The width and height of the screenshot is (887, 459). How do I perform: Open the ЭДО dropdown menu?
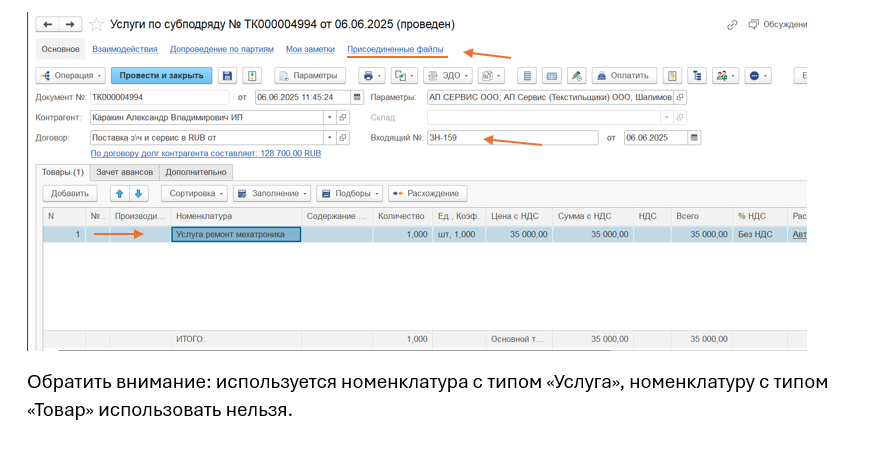pyautogui.click(x=447, y=76)
